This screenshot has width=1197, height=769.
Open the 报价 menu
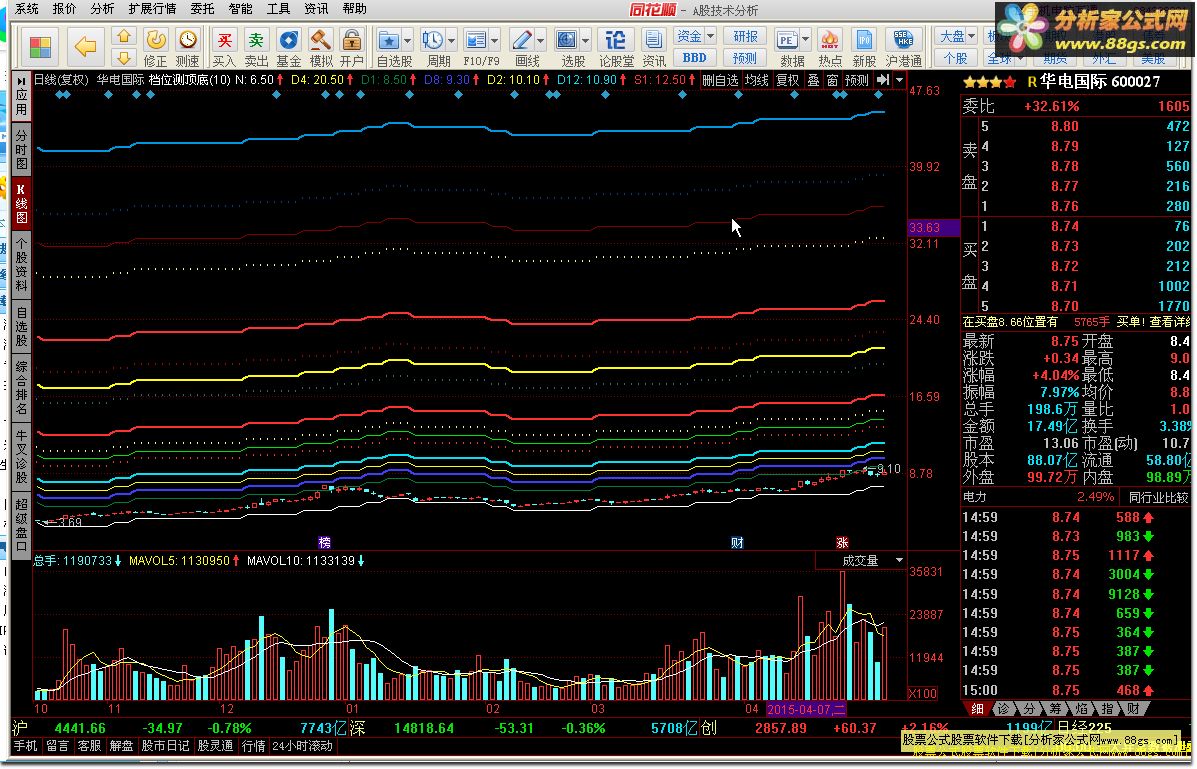(x=64, y=8)
